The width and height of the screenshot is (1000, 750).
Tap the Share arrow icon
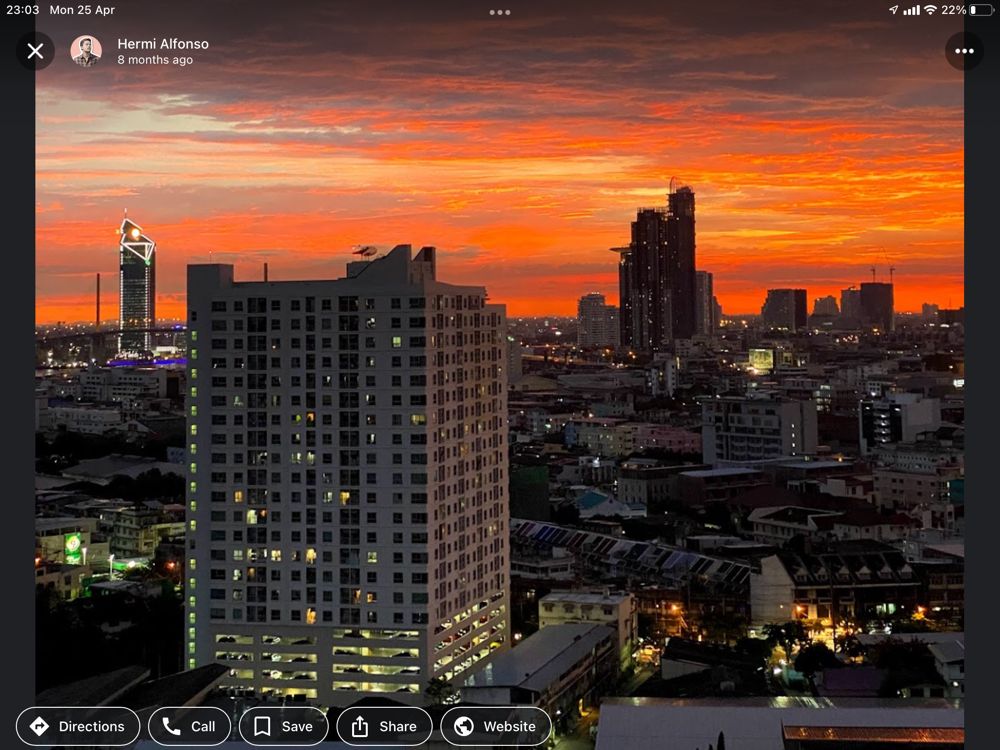pyautogui.click(x=360, y=726)
